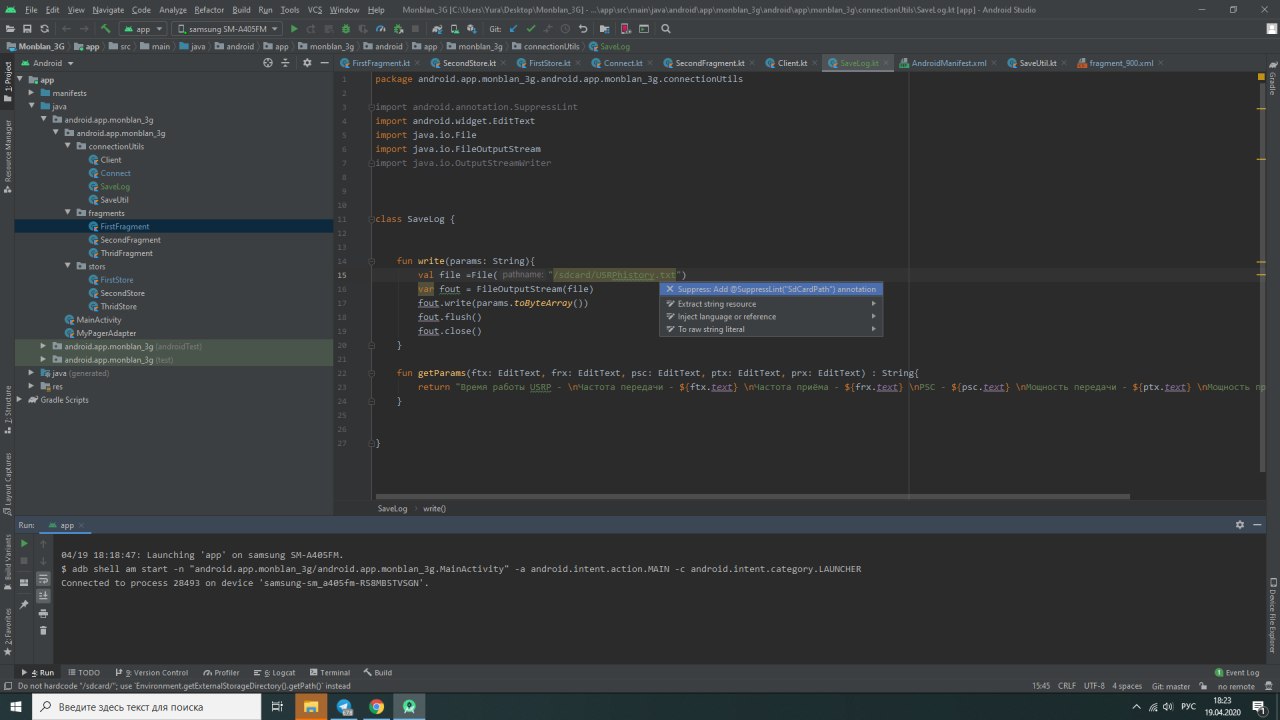Open the TODO tool window
The height and width of the screenshot is (720, 1280).
click(83, 672)
